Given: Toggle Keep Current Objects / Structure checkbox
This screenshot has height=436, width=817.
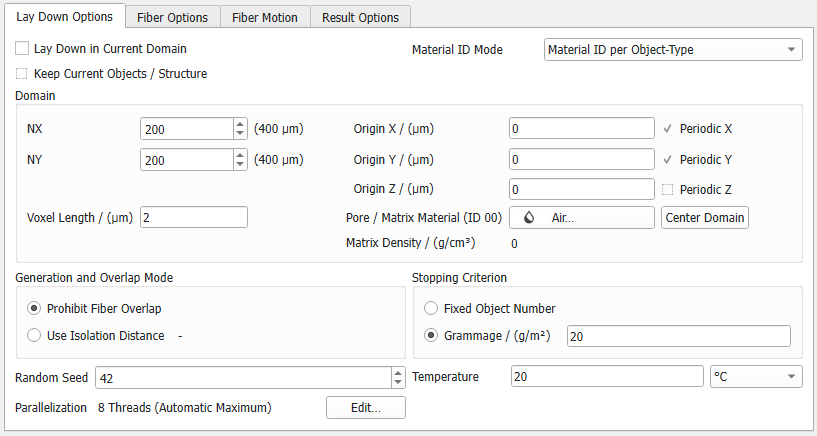Looking at the screenshot, I should pos(22,73).
